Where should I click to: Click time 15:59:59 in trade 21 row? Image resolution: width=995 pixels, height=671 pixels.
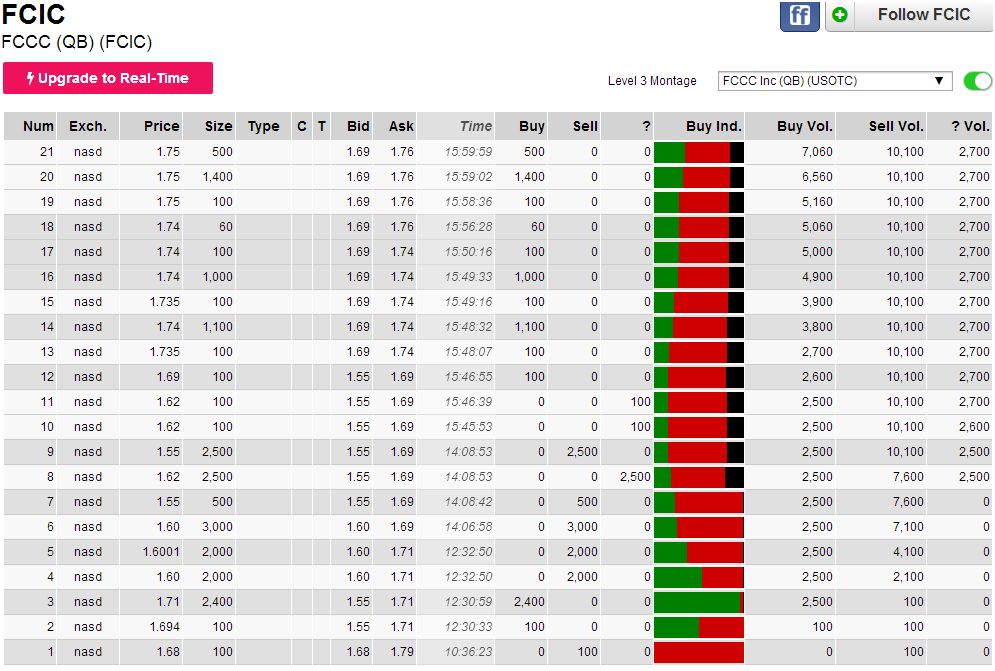pos(468,152)
